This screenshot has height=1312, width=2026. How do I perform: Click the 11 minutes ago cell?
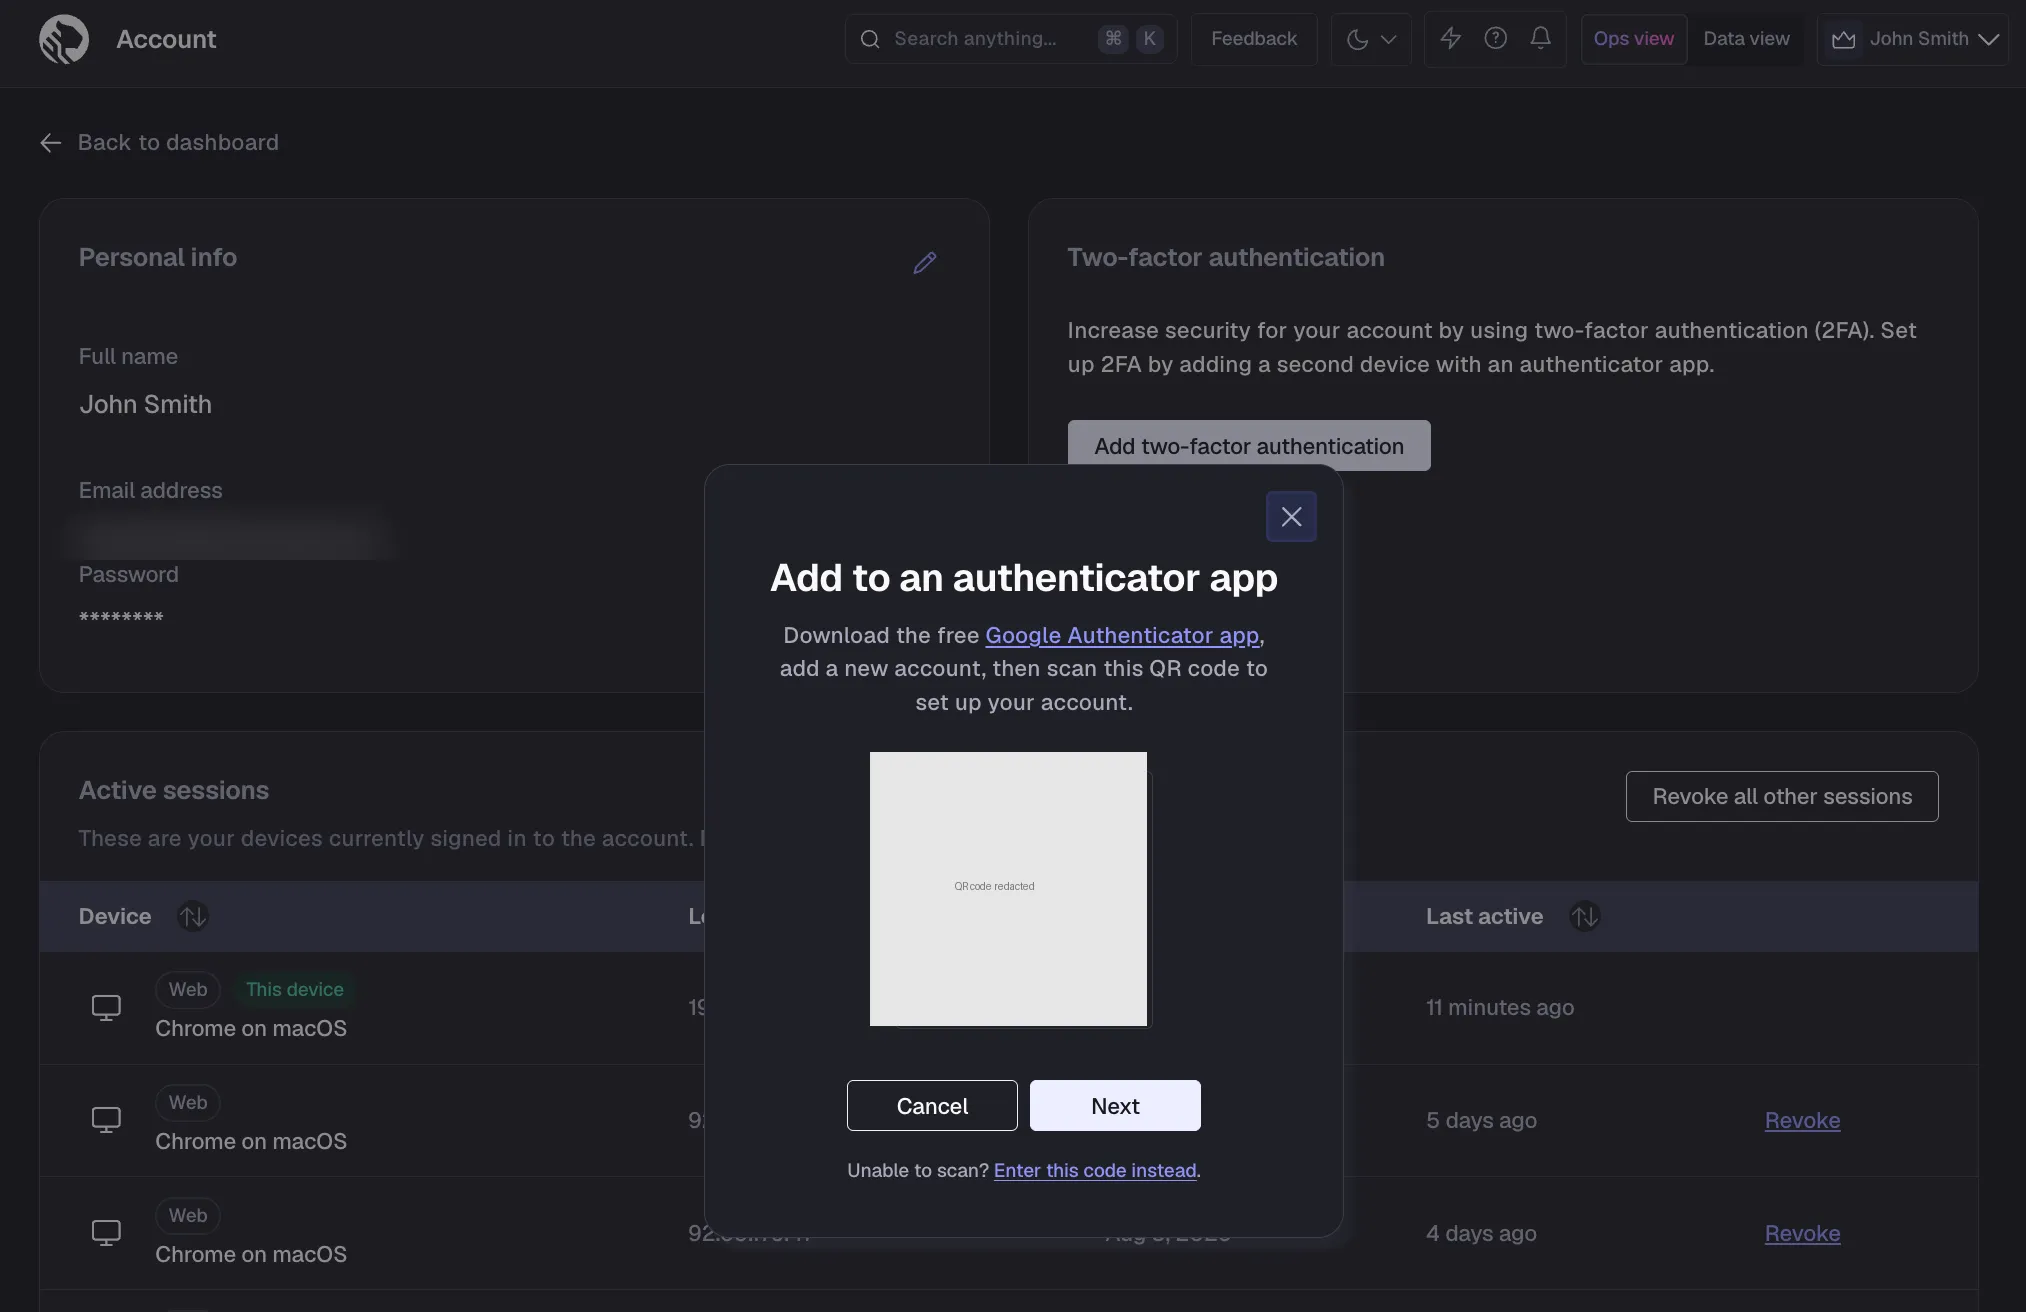(1500, 1008)
